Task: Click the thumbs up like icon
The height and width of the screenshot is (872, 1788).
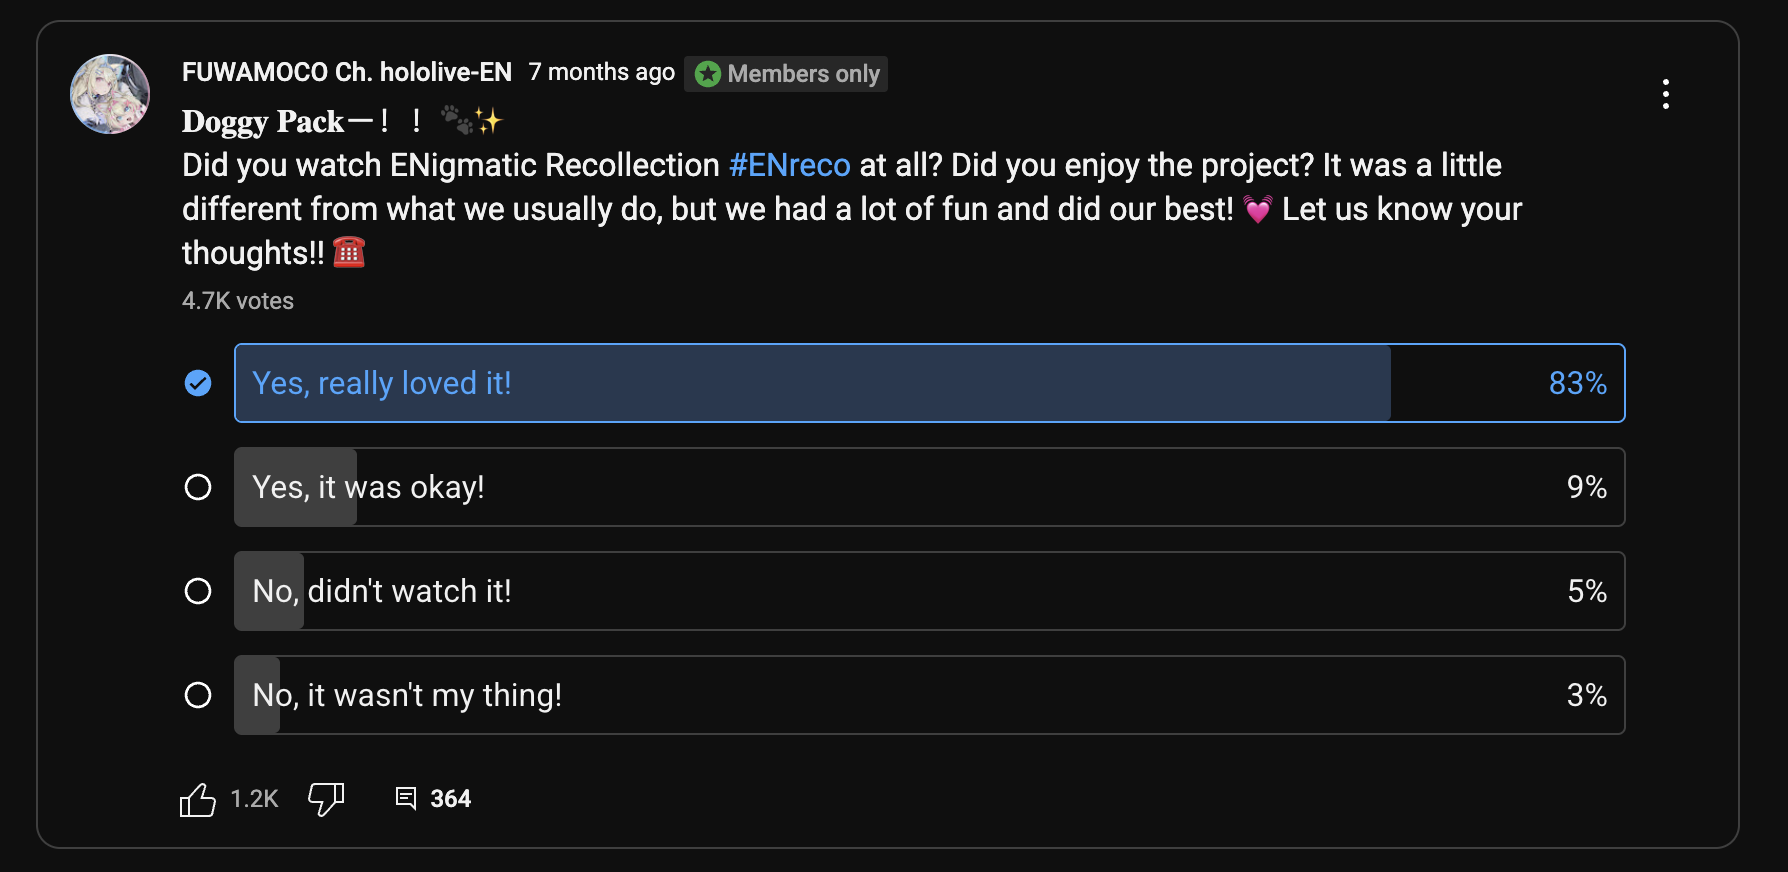Action: point(198,799)
